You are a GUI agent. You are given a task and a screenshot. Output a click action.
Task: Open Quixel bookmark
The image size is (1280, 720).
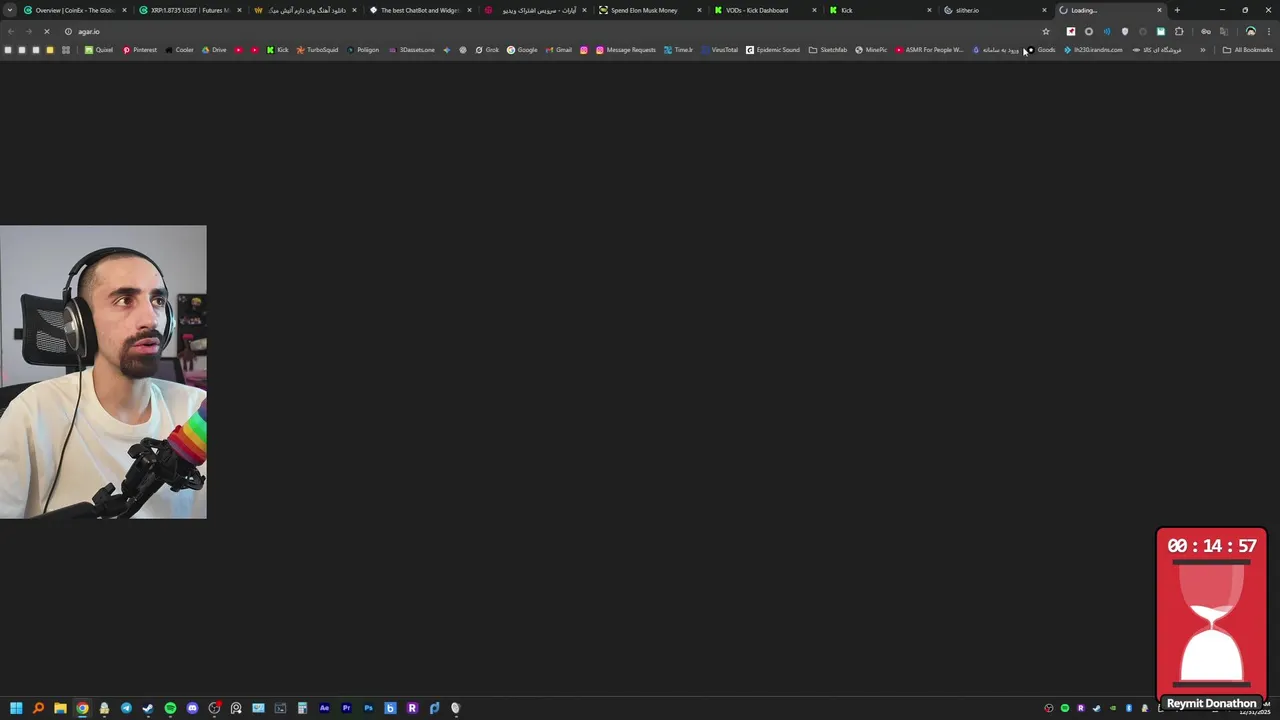(x=99, y=50)
